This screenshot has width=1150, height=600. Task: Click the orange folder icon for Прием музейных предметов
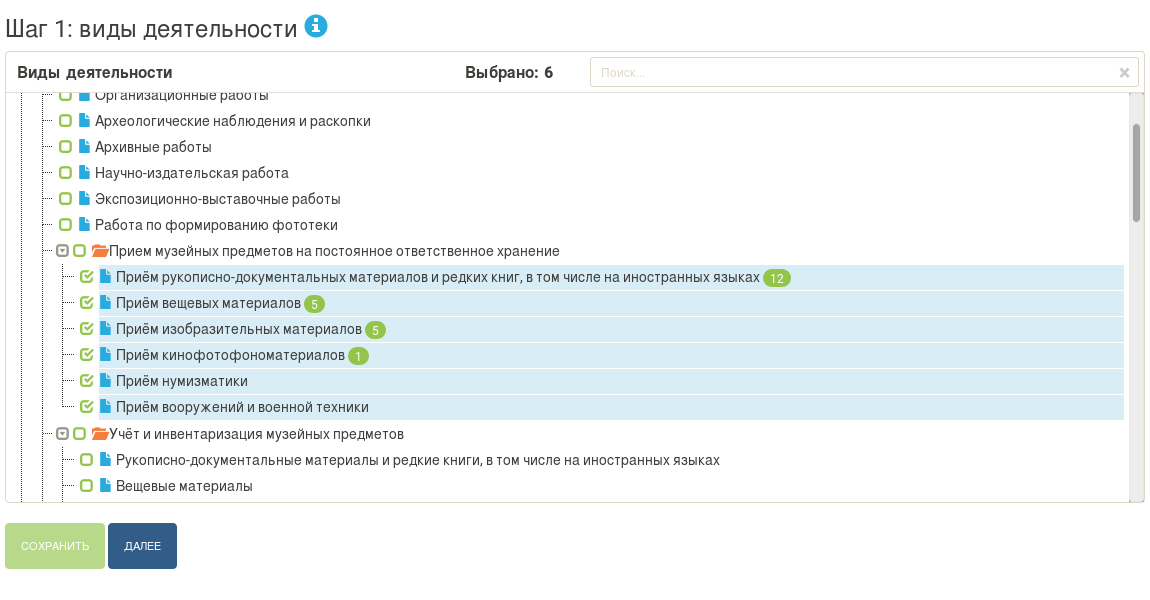(x=99, y=251)
